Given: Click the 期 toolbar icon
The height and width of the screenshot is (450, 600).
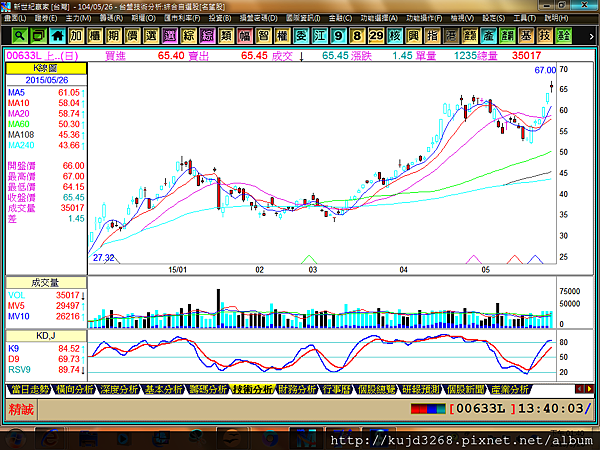Looking at the screenshot, I should tap(113, 36).
